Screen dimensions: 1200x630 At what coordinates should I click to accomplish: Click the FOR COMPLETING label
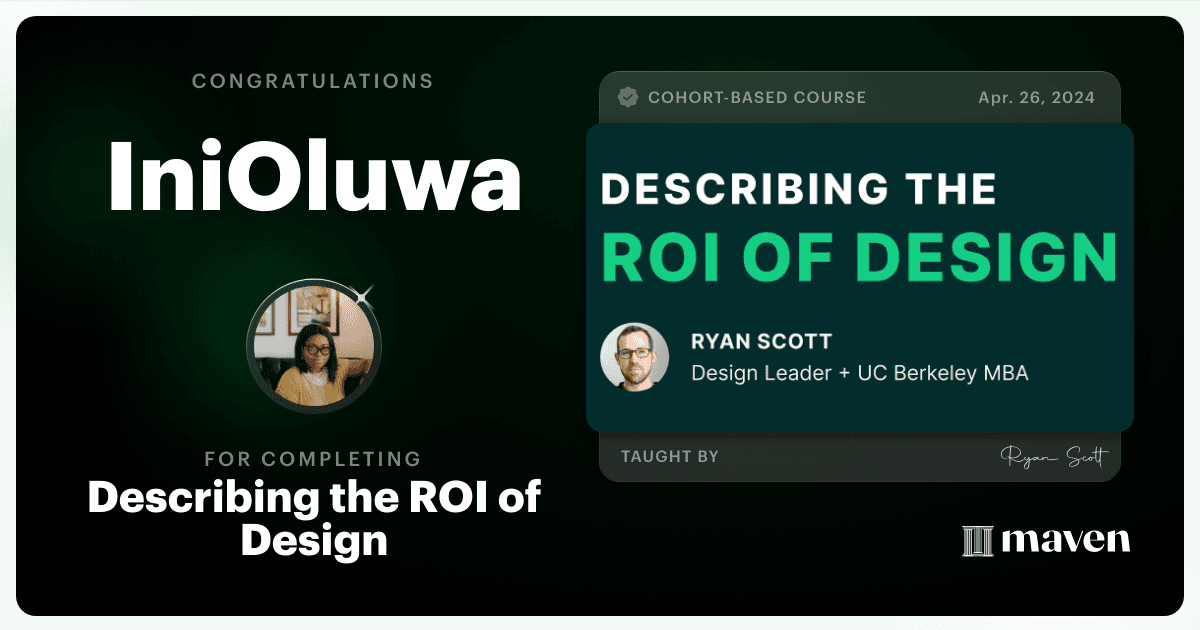tap(313, 459)
